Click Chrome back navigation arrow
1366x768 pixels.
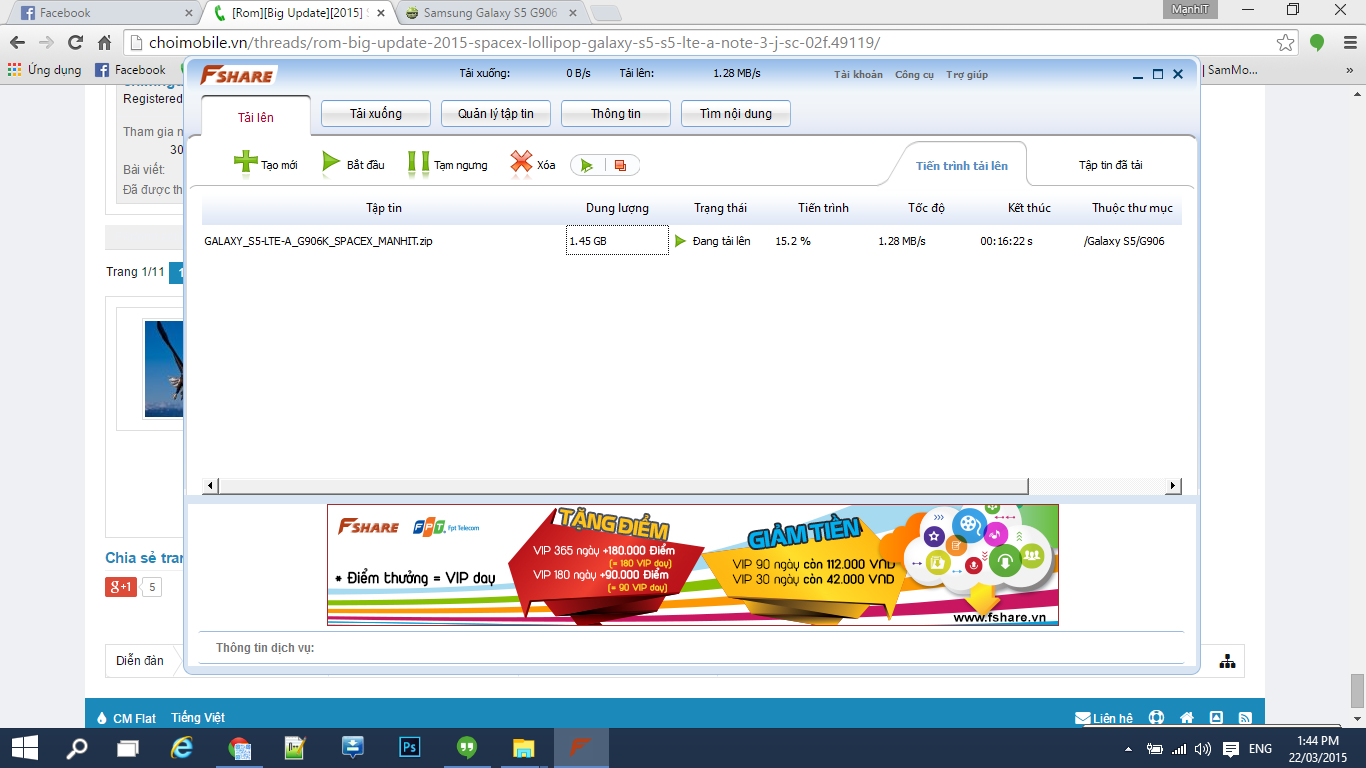click(17, 43)
